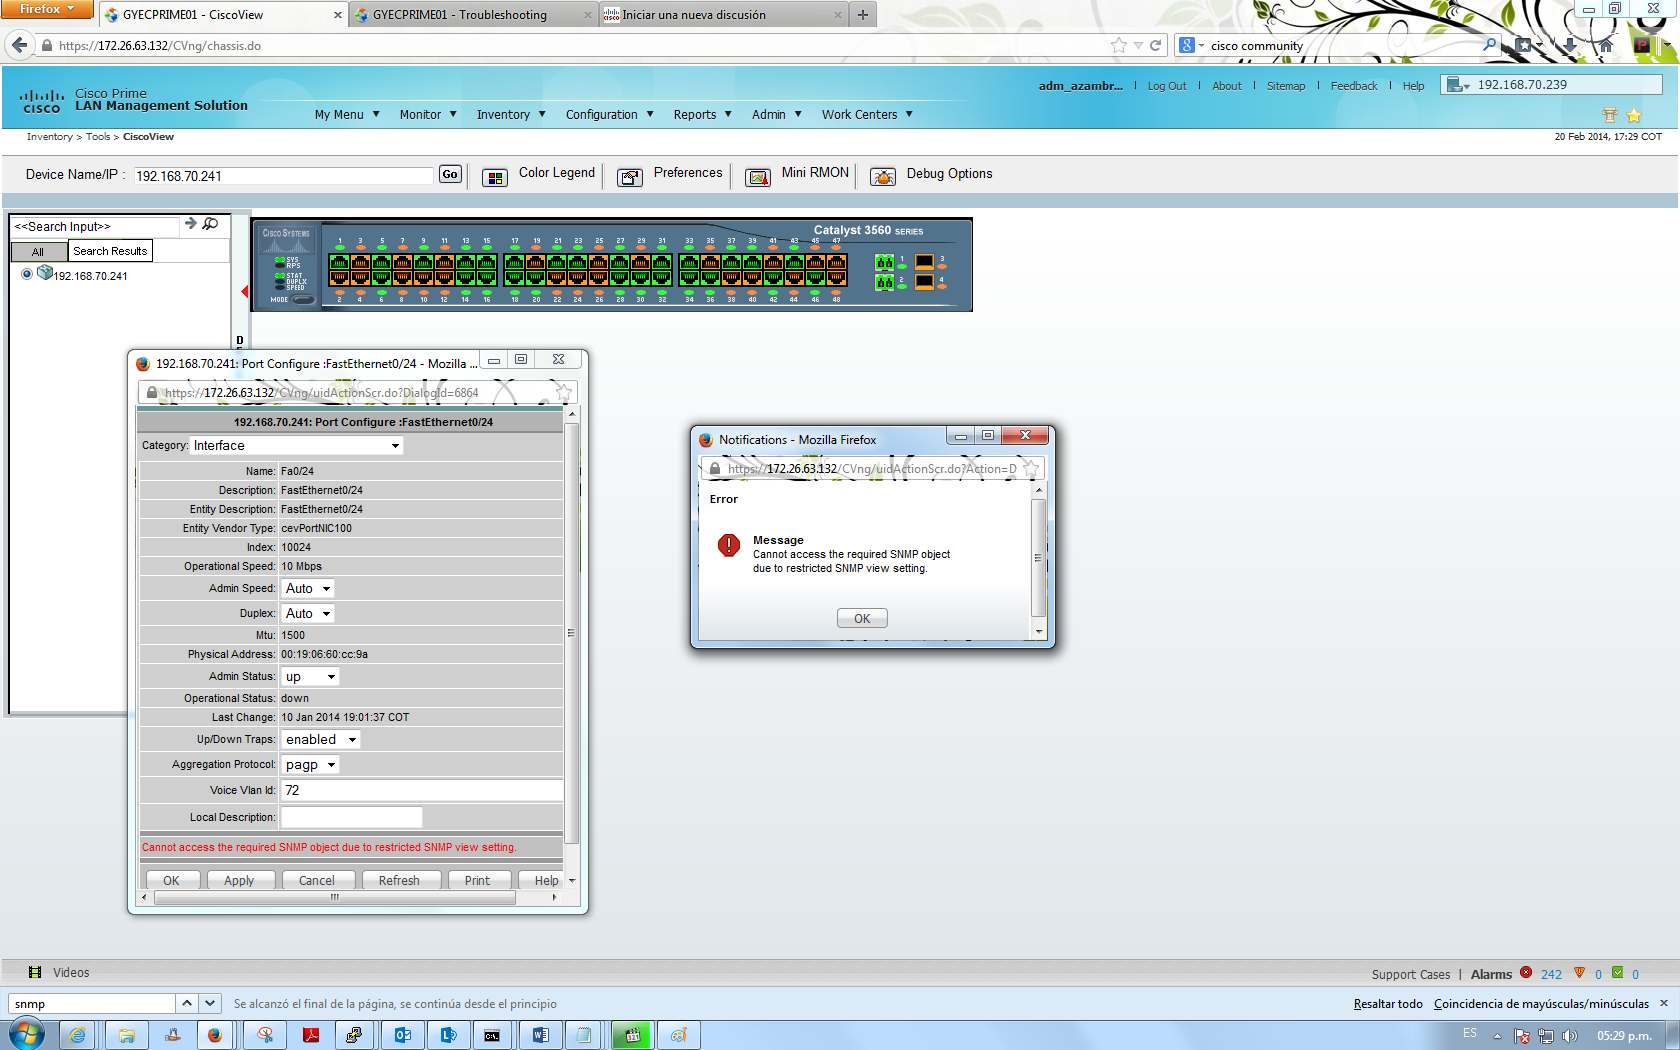
Task: Open the Work Centers menu
Action: pyautogui.click(x=867, y=115)
